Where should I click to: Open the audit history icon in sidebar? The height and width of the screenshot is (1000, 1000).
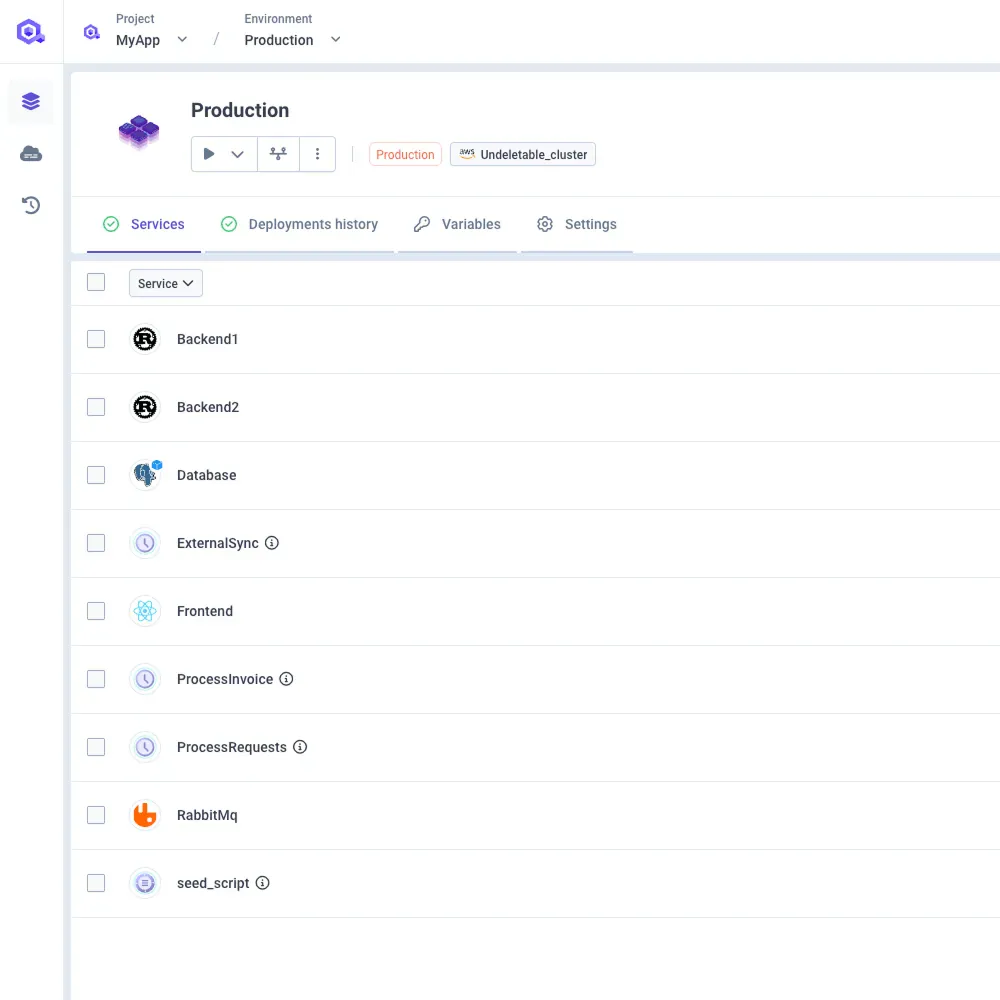[x=30, y=205]
